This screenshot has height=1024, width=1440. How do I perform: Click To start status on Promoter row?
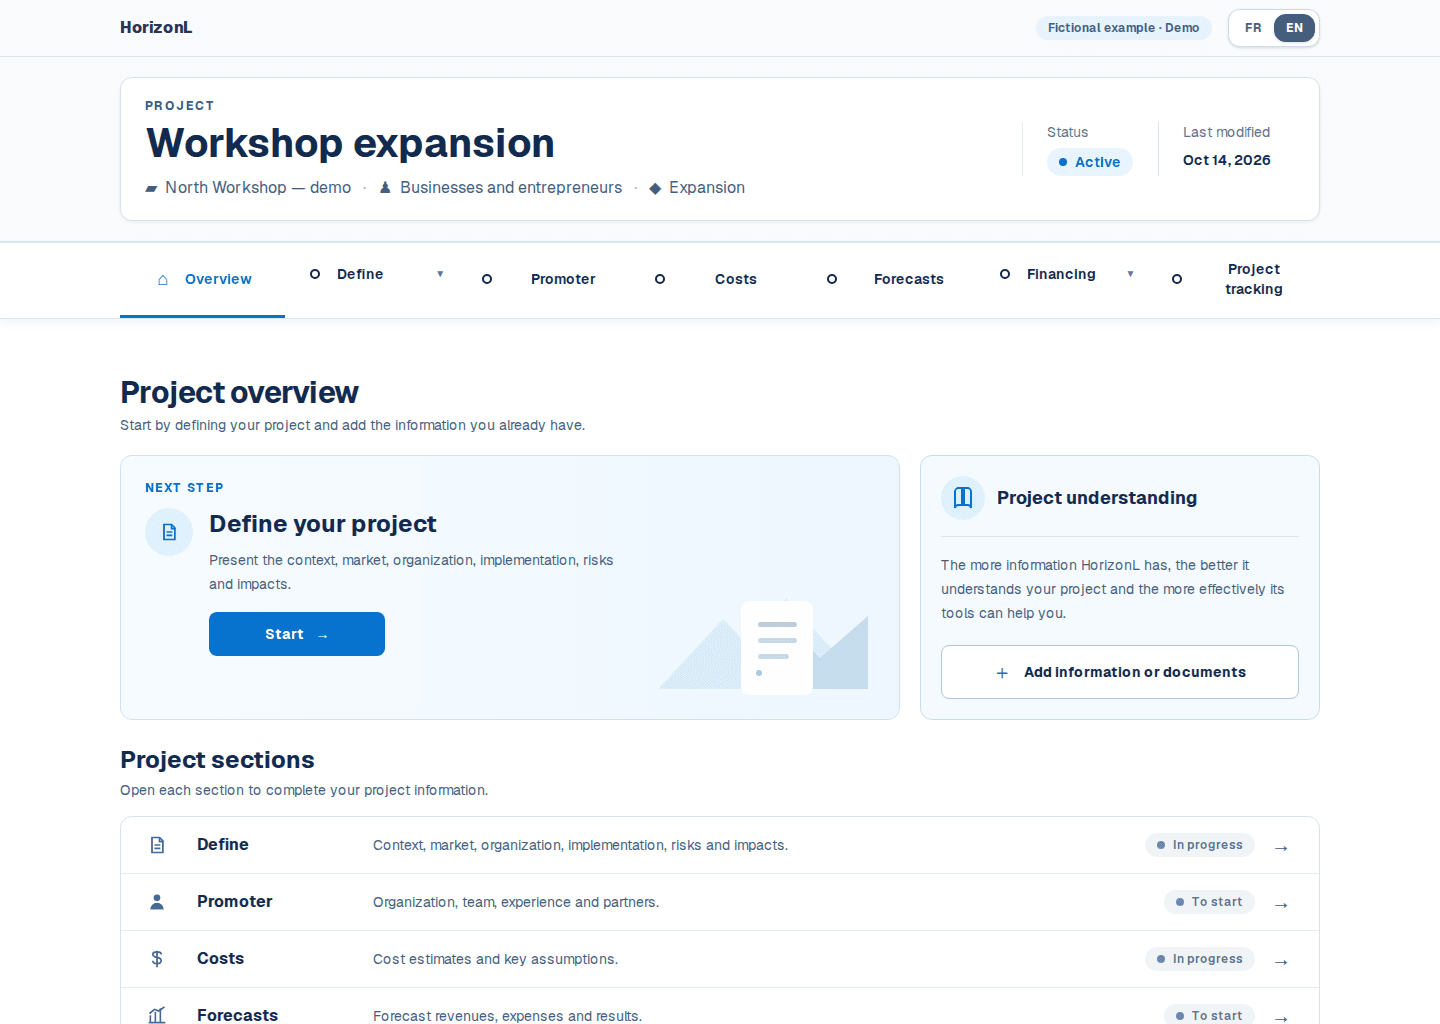tap(1209, 902)
